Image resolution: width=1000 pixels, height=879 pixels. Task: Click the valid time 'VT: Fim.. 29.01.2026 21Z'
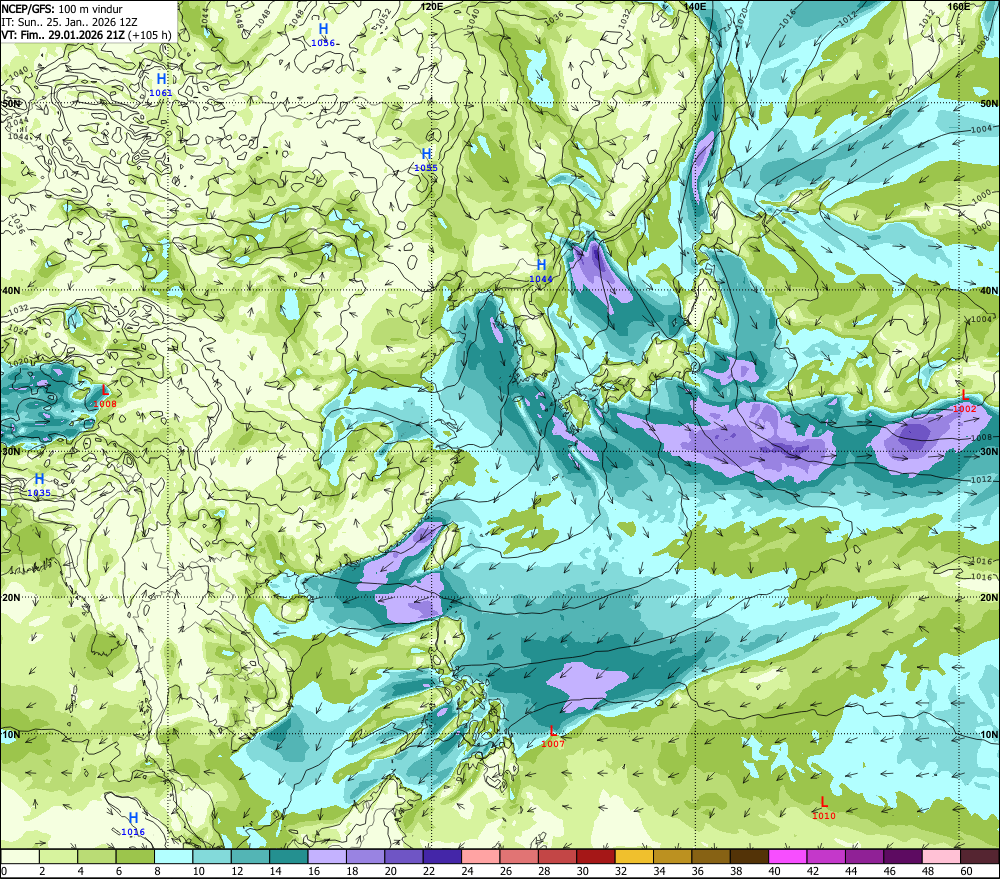(x=63, y=35)
